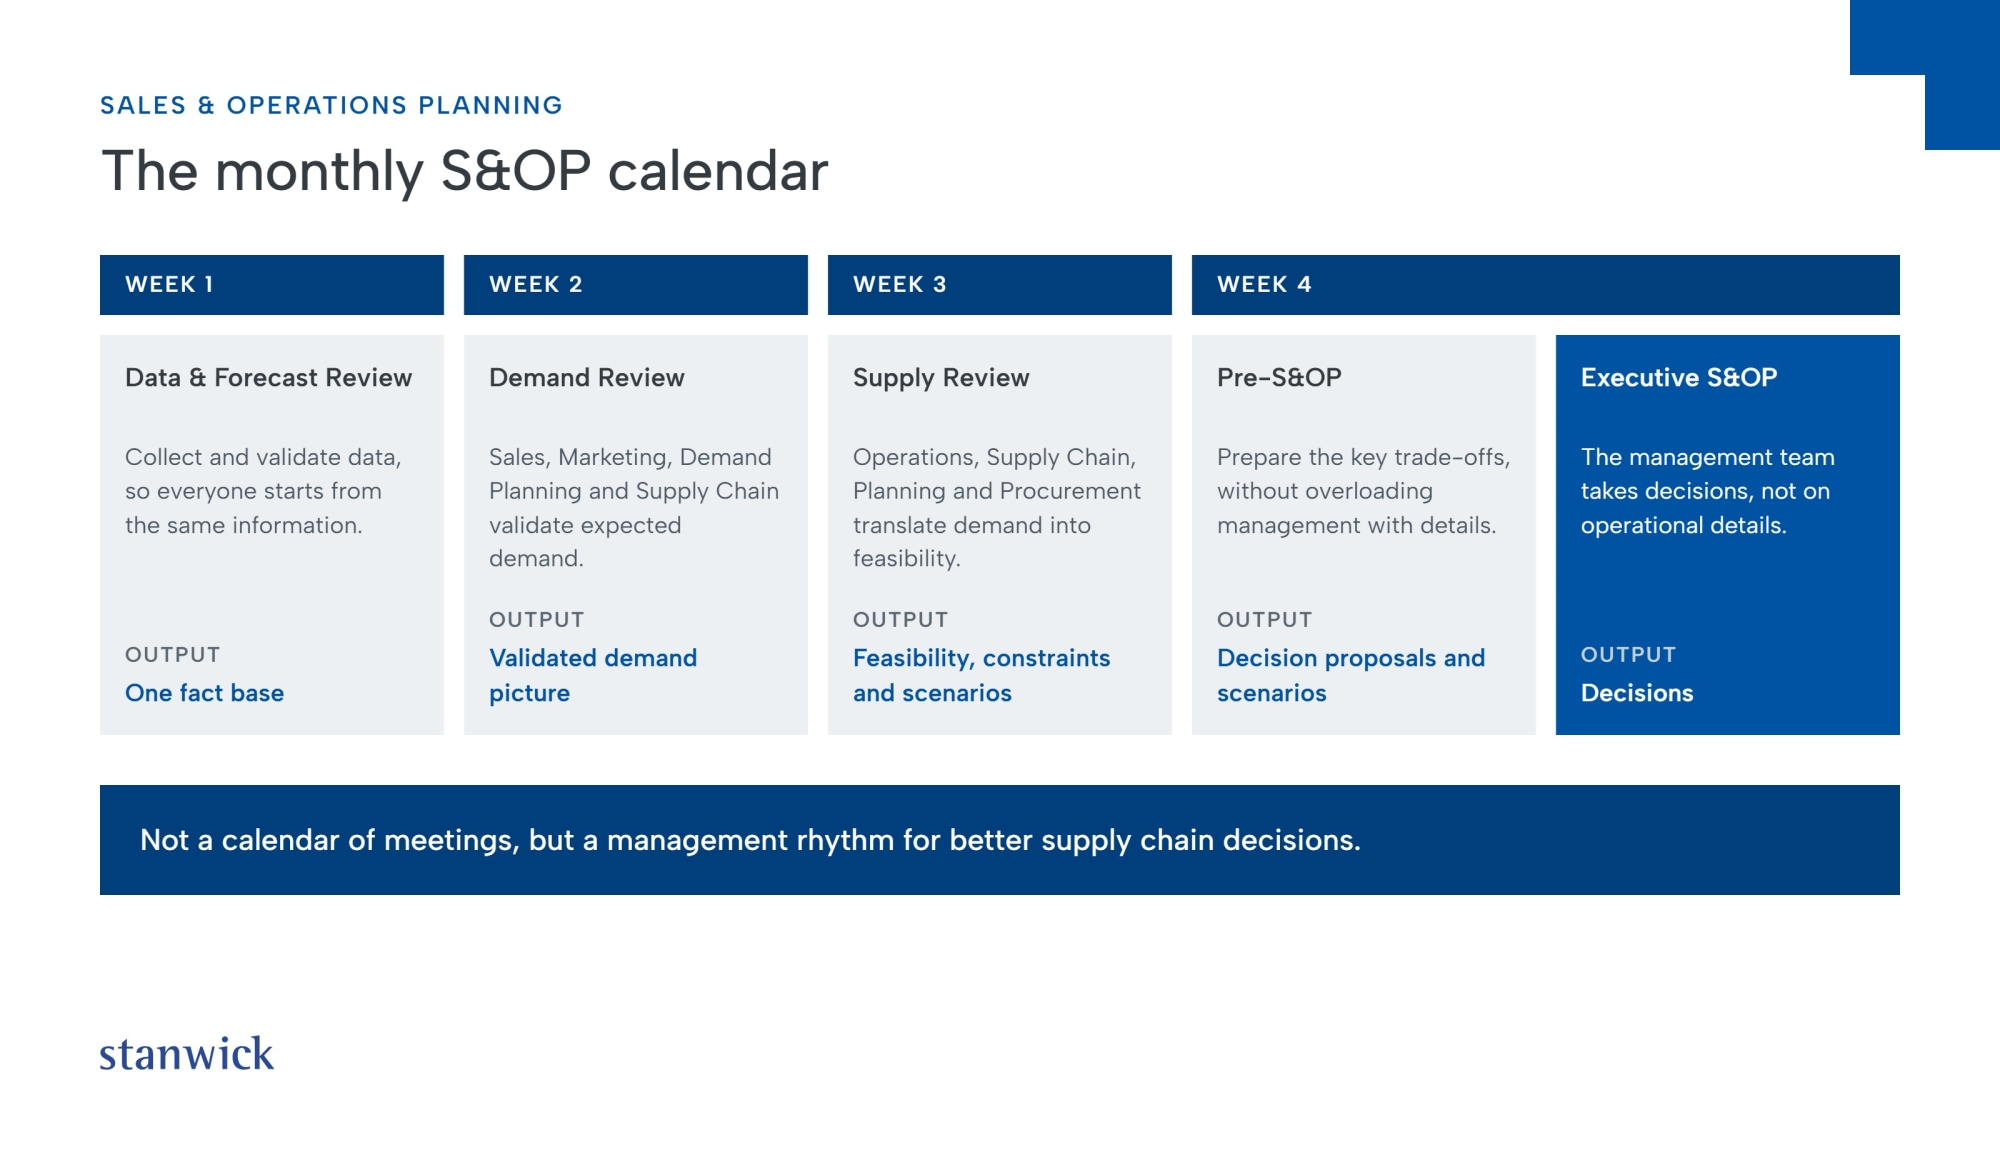Click 'Sales, Marketing, Demand Planning' description
Image resolution: width=2000 pixels, height=1150 pixels.
point(634,508)
